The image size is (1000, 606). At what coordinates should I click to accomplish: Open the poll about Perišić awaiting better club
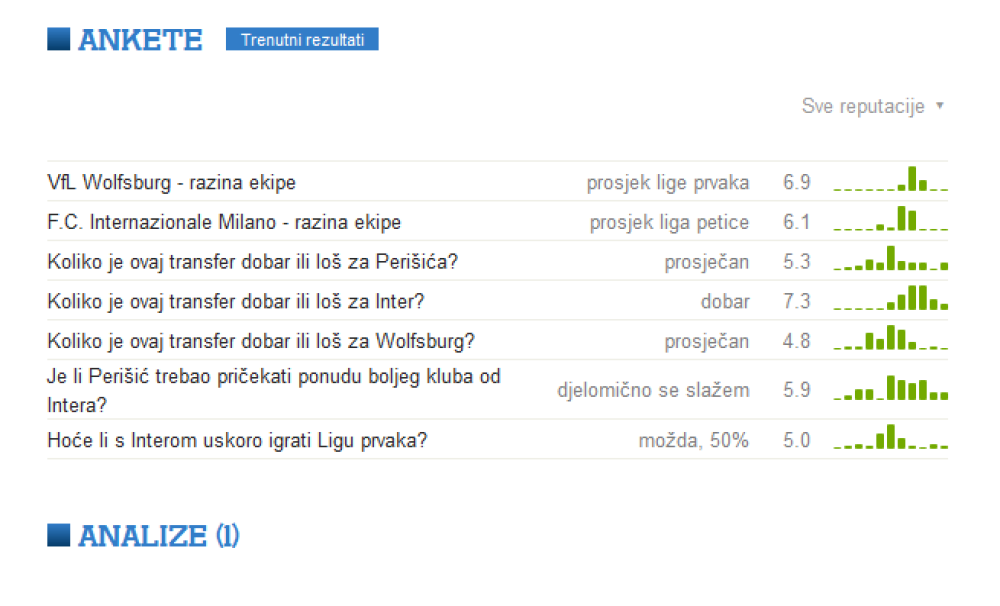pos(274,390)
